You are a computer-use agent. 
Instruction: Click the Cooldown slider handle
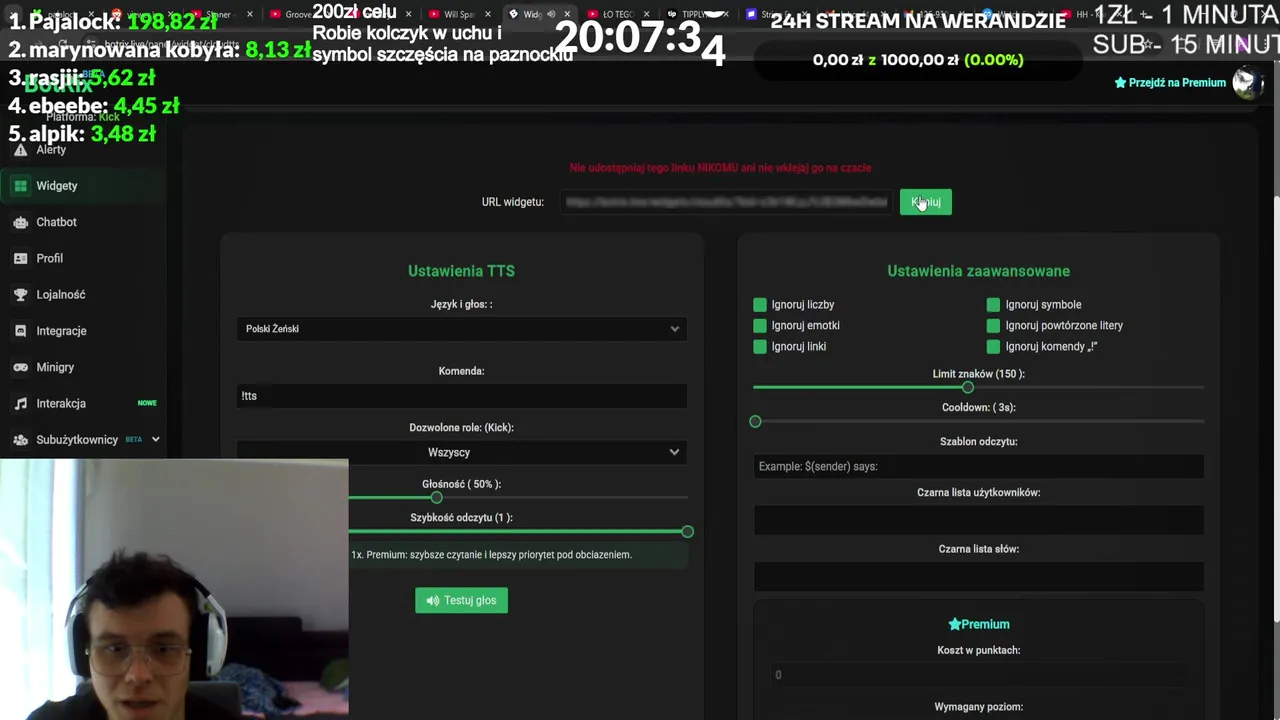[x=755, y=421]
